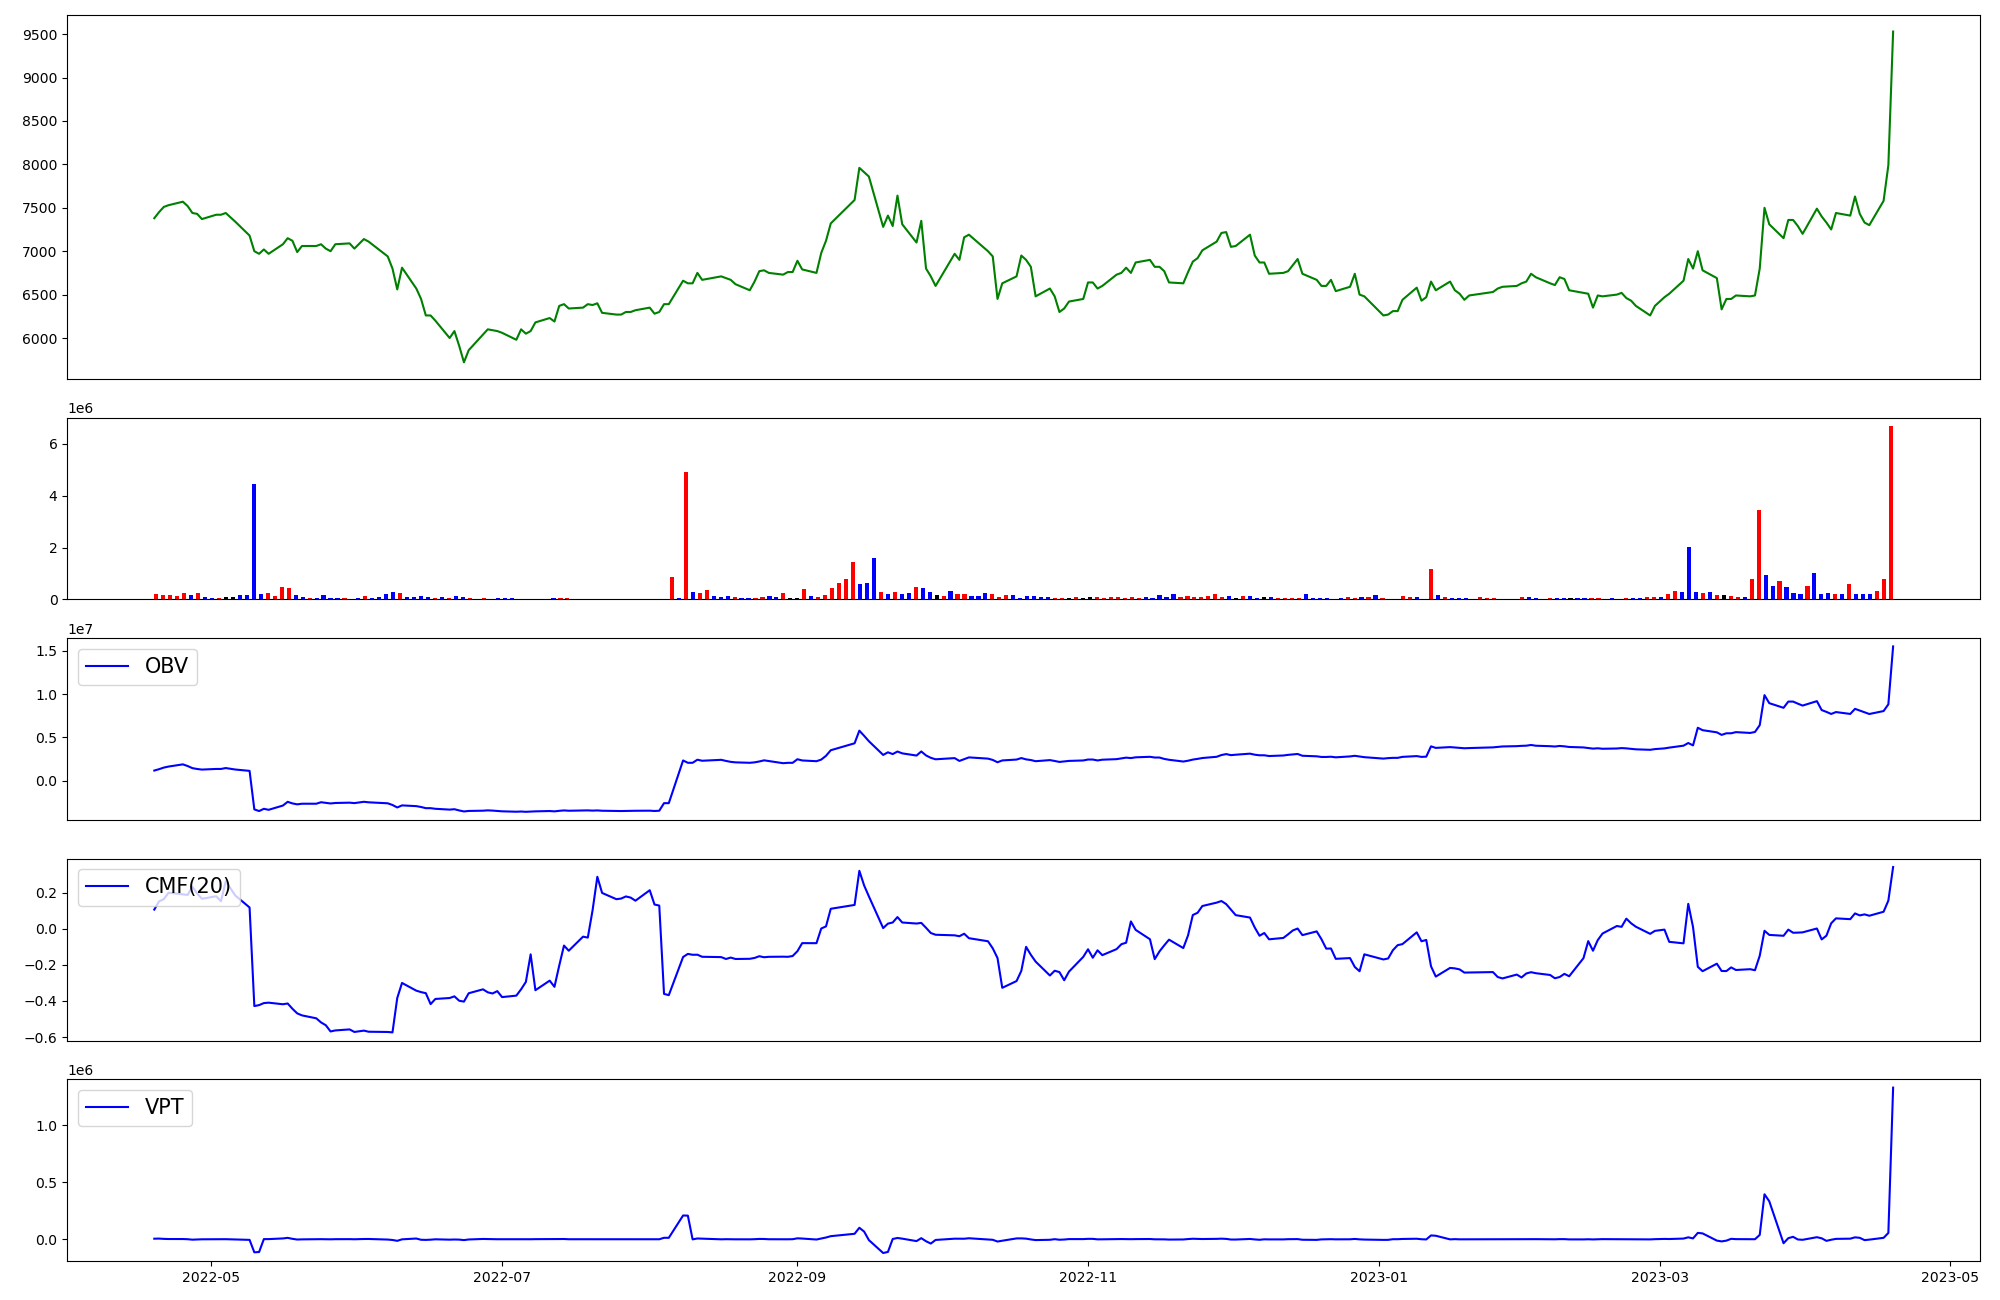Click the tall blue May 2022 volume bar
The width and height of the screenshot is (2000, 1300).
pyautogui.click(x=254, y=541)
